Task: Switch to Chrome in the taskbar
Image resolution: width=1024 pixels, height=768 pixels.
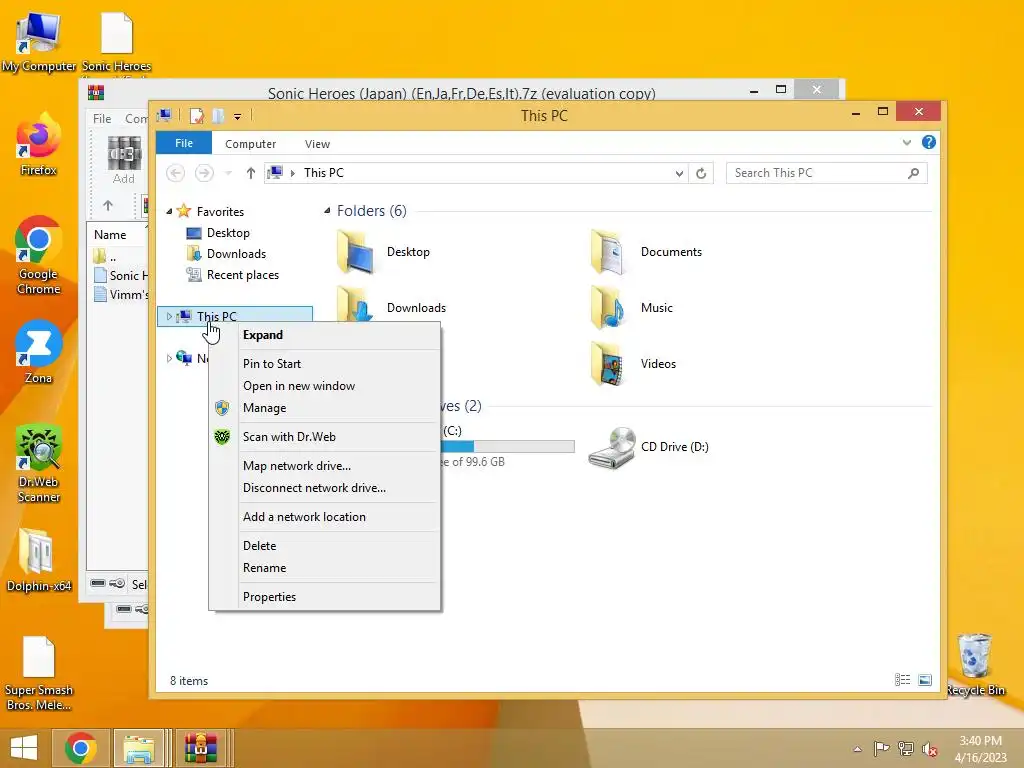Action: (80, 748)
